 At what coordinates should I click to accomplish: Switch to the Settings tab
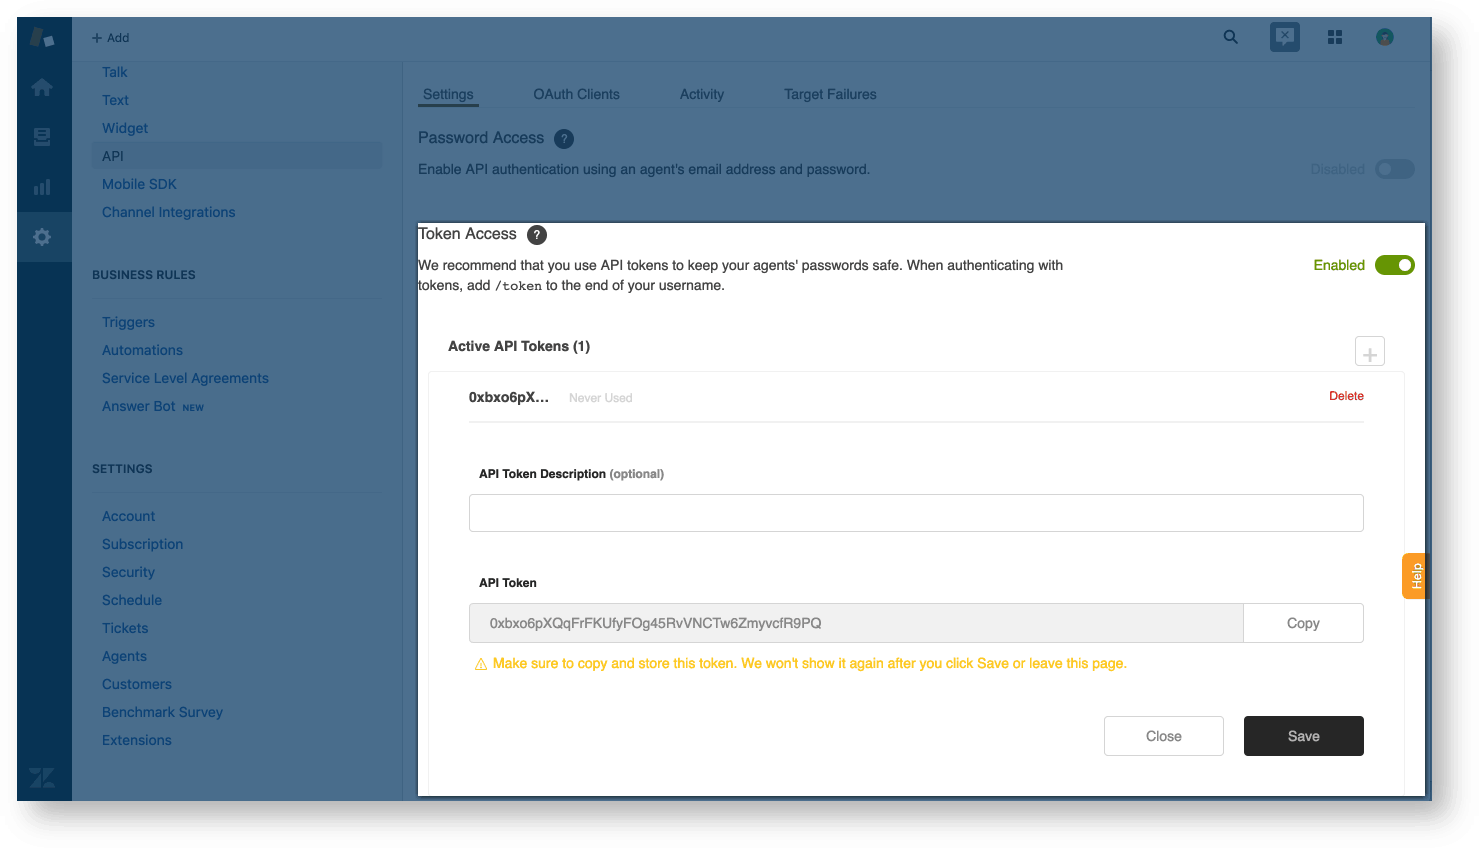tap(448, 94)
